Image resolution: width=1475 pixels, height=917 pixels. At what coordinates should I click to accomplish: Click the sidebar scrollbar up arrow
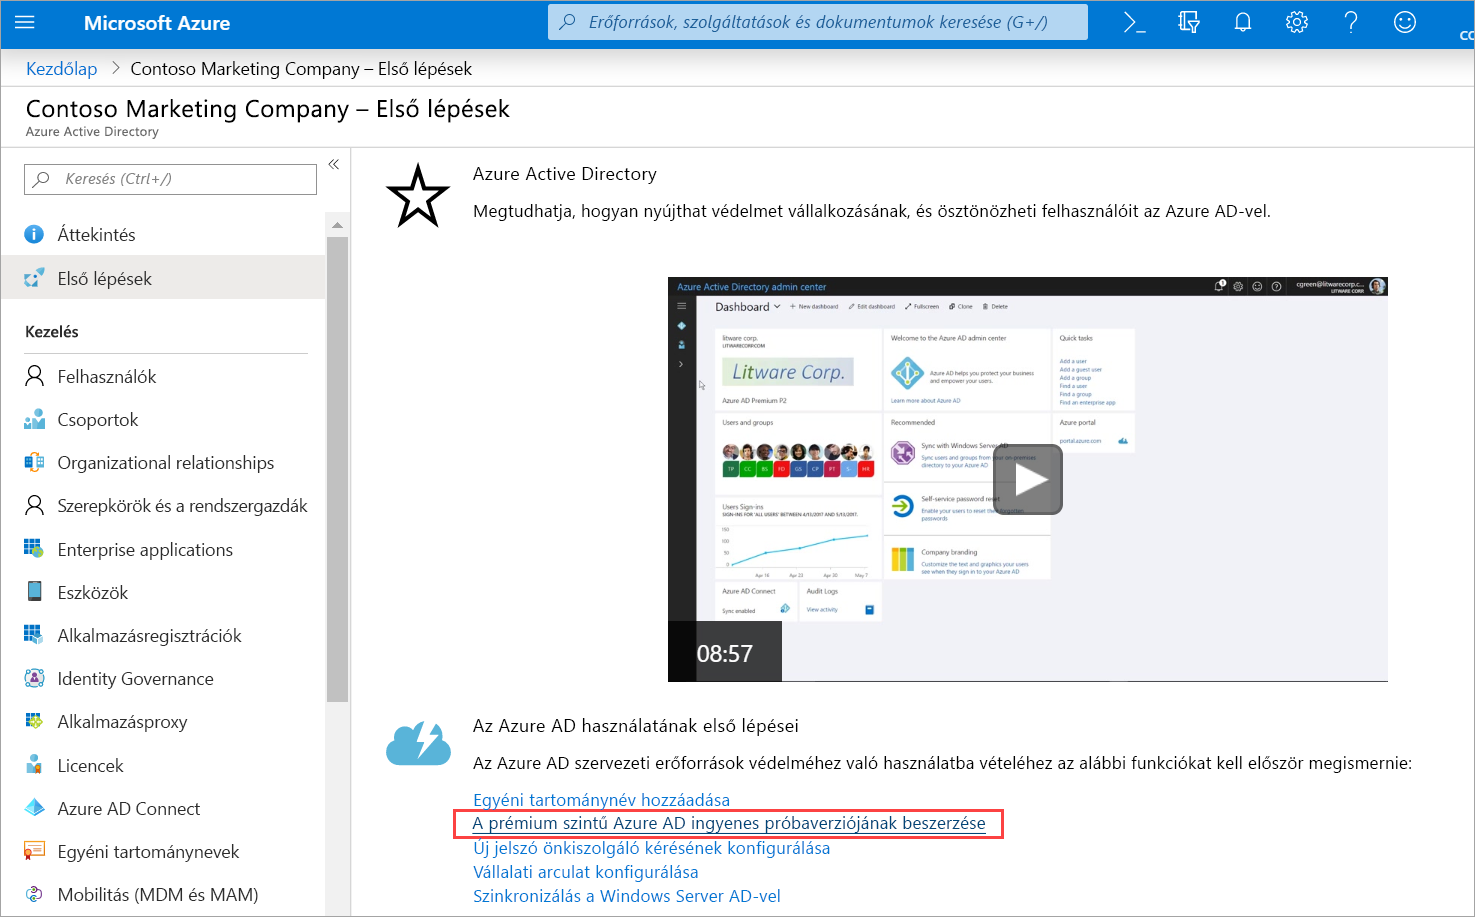(x=337, y=225)
